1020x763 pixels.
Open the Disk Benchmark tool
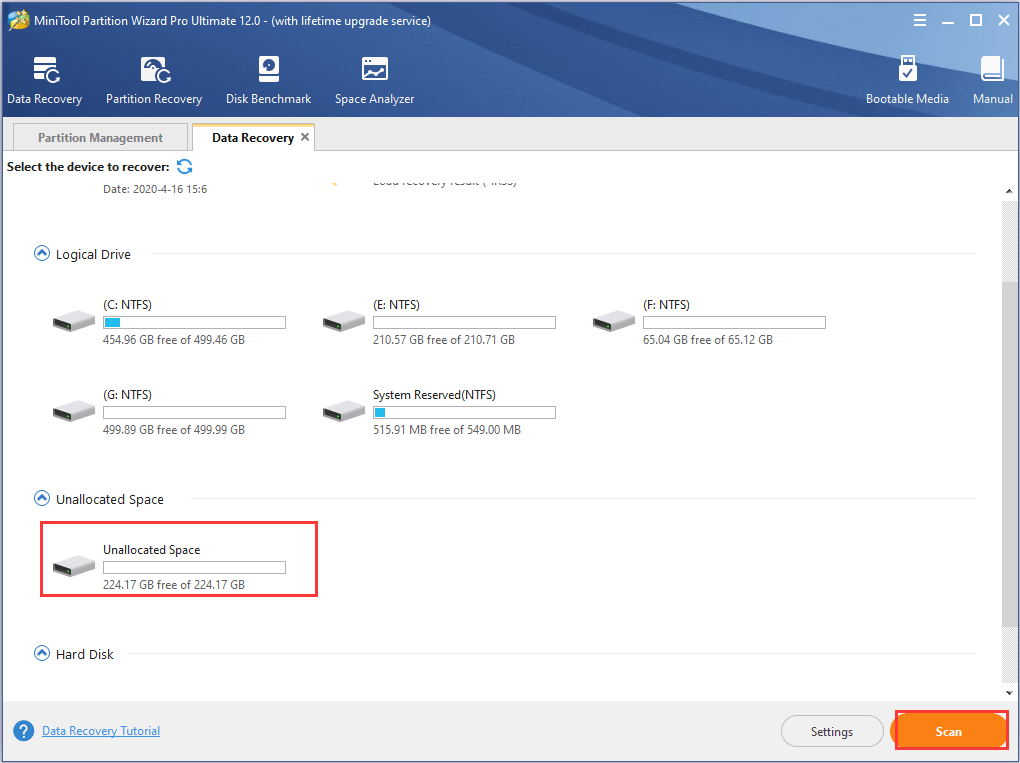click(268, 81)
